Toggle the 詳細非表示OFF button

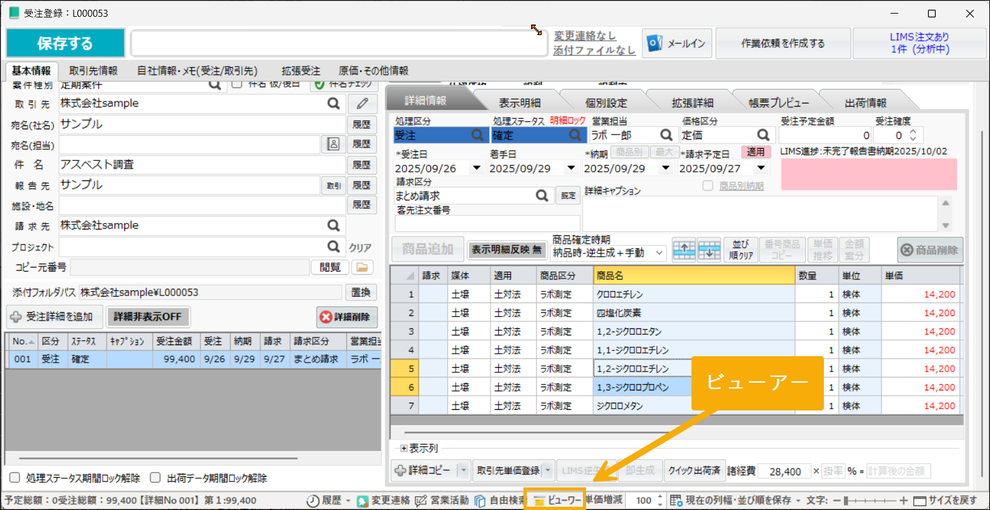[x=148, y=317]
